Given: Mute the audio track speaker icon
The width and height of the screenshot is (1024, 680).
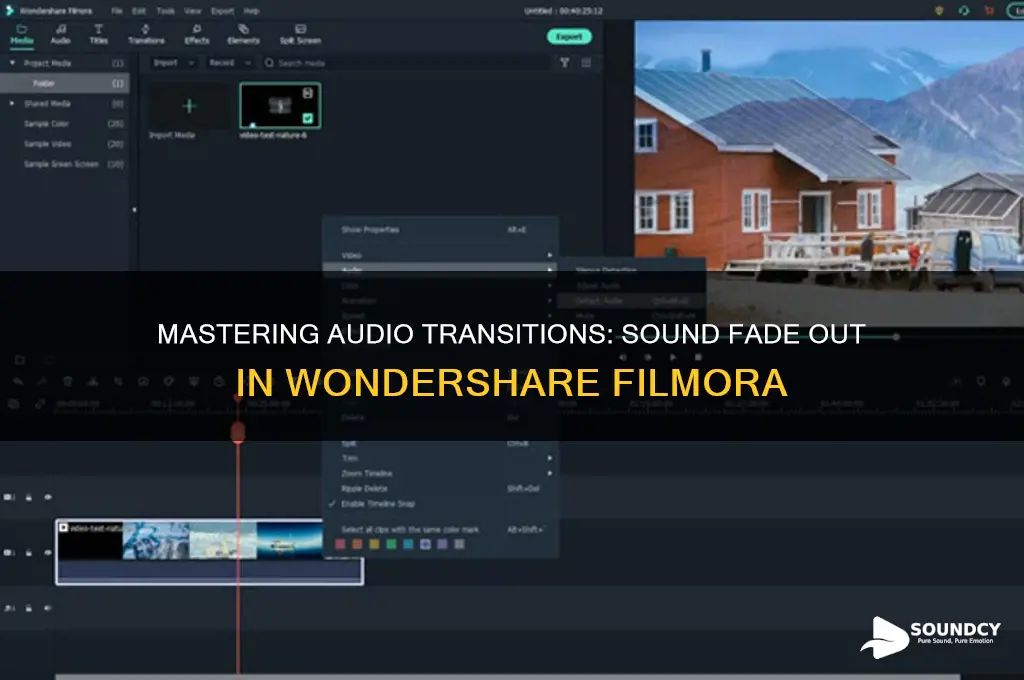Looking at the screenshot, I should click(x=48, y=608).
